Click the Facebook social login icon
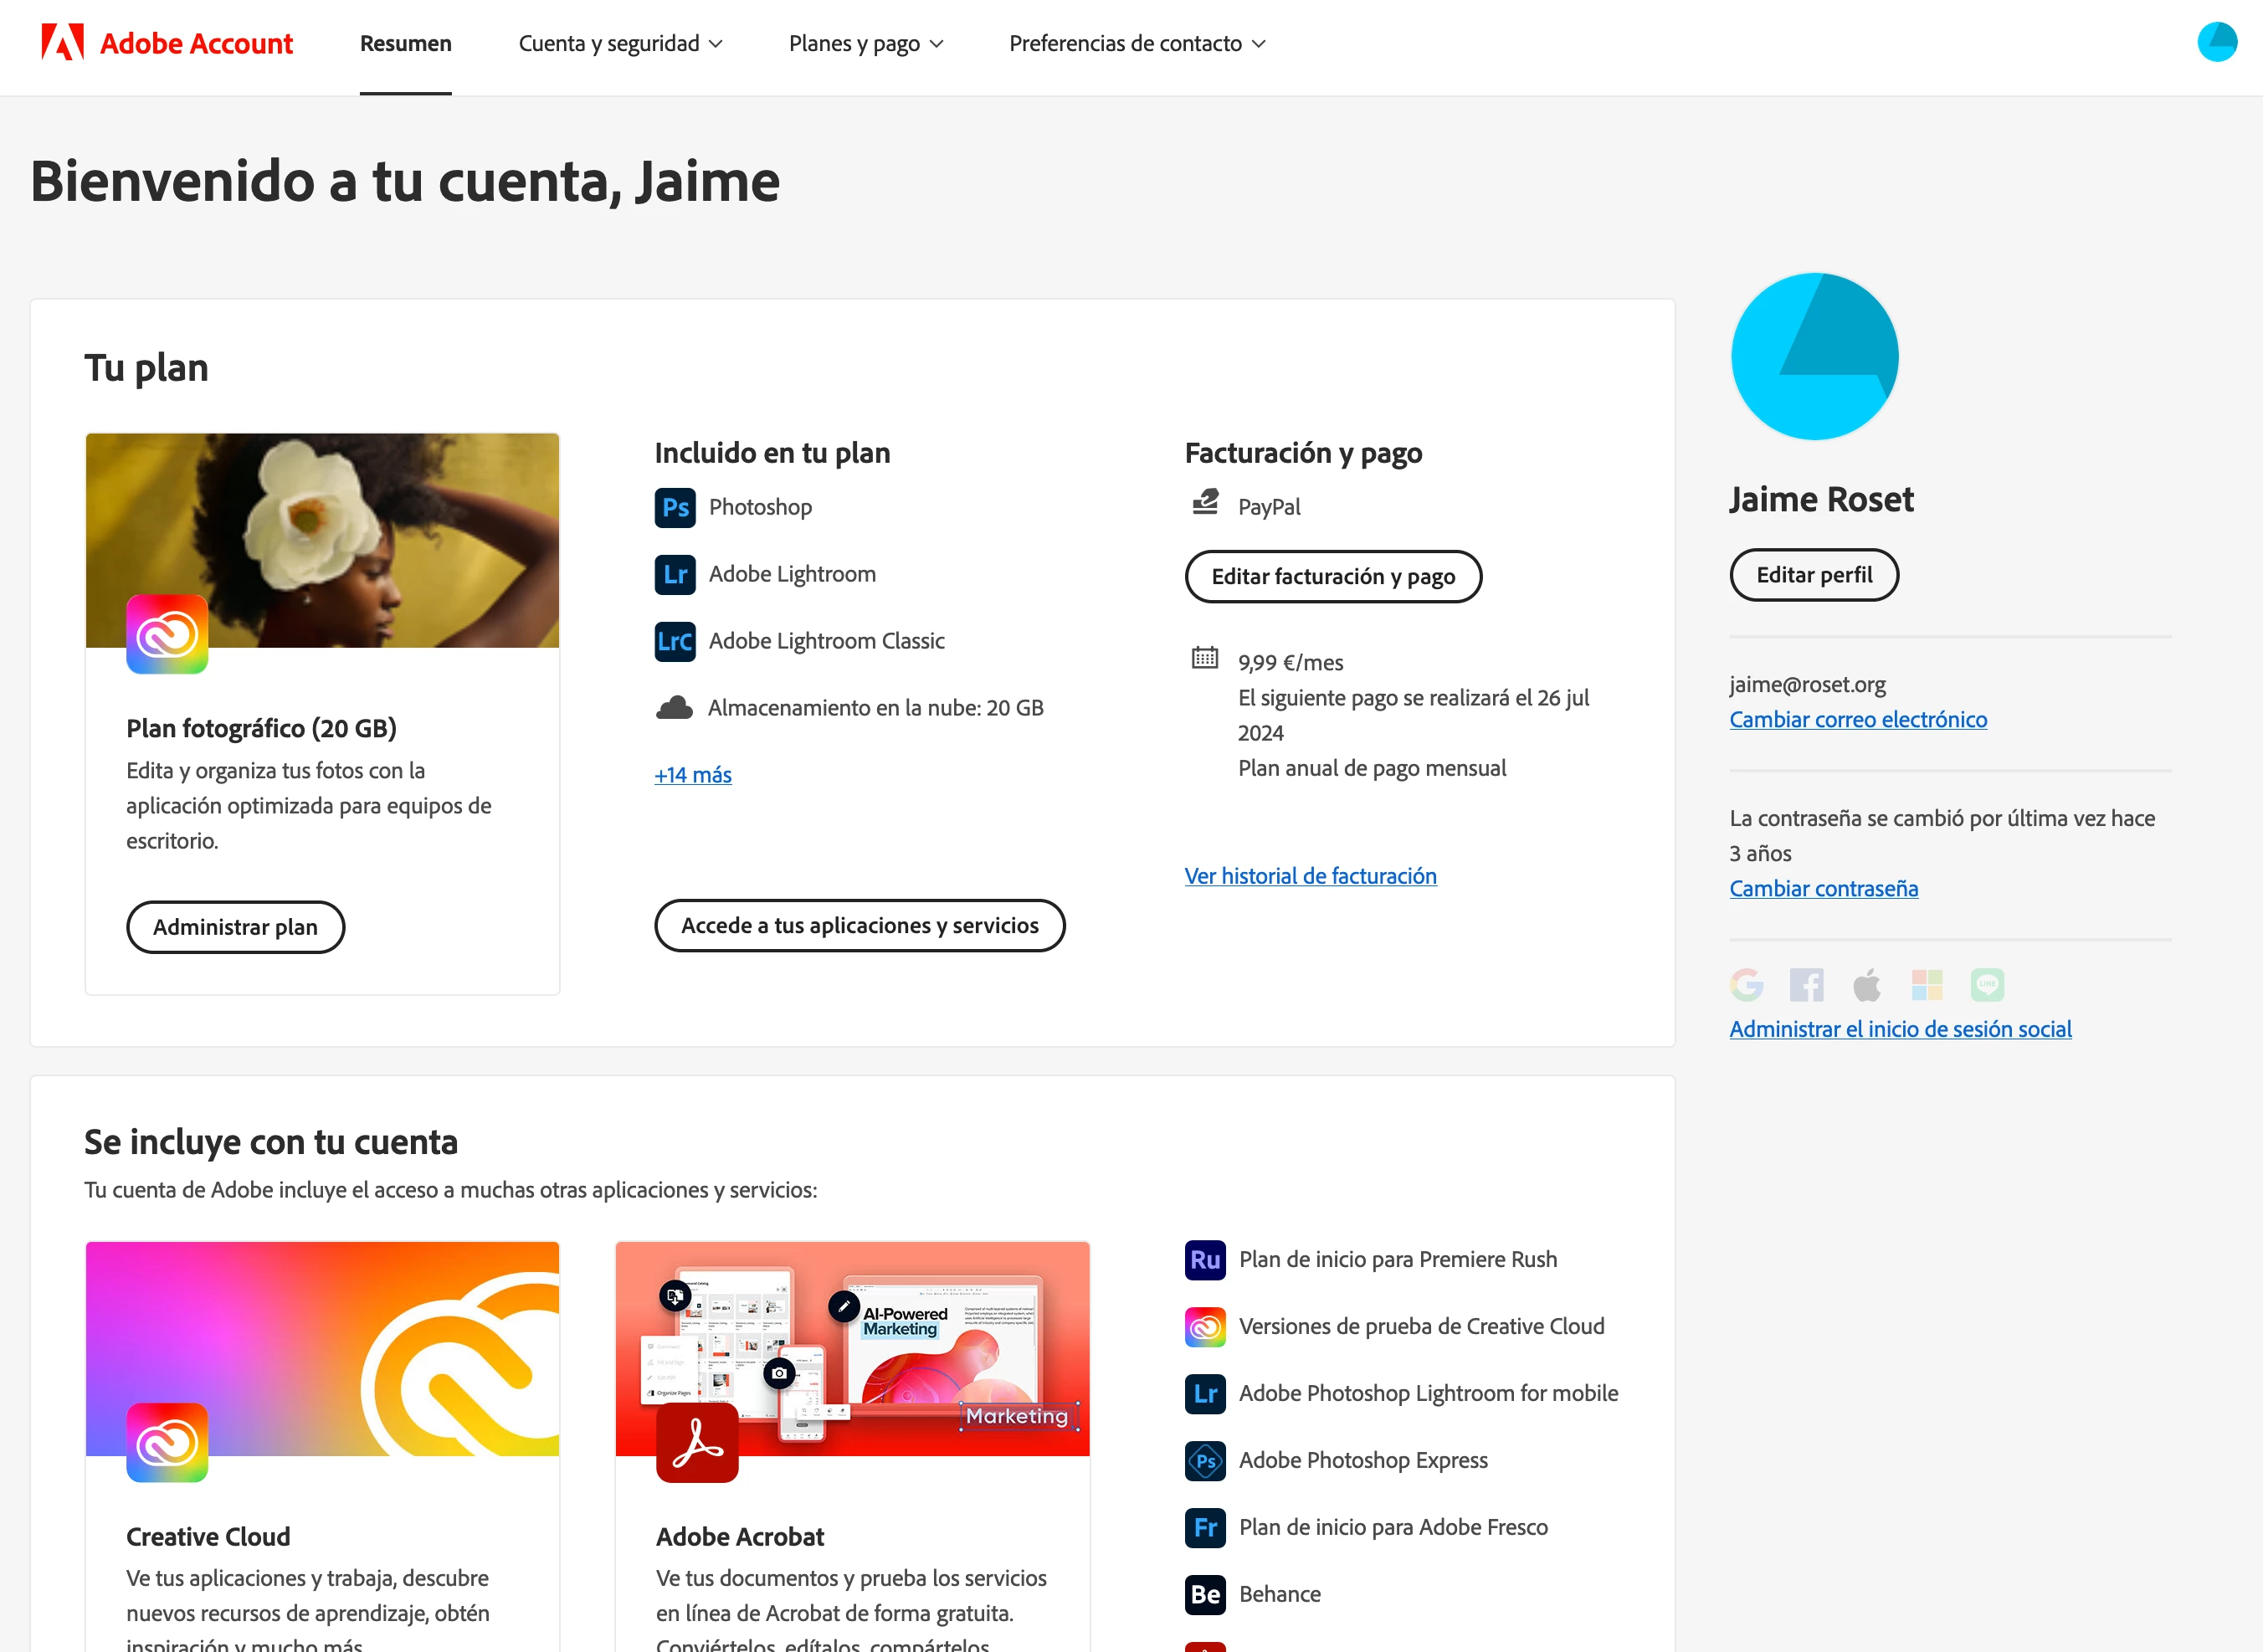Viewport: 2263px width, 1652px height. [x=1806, y=985]
